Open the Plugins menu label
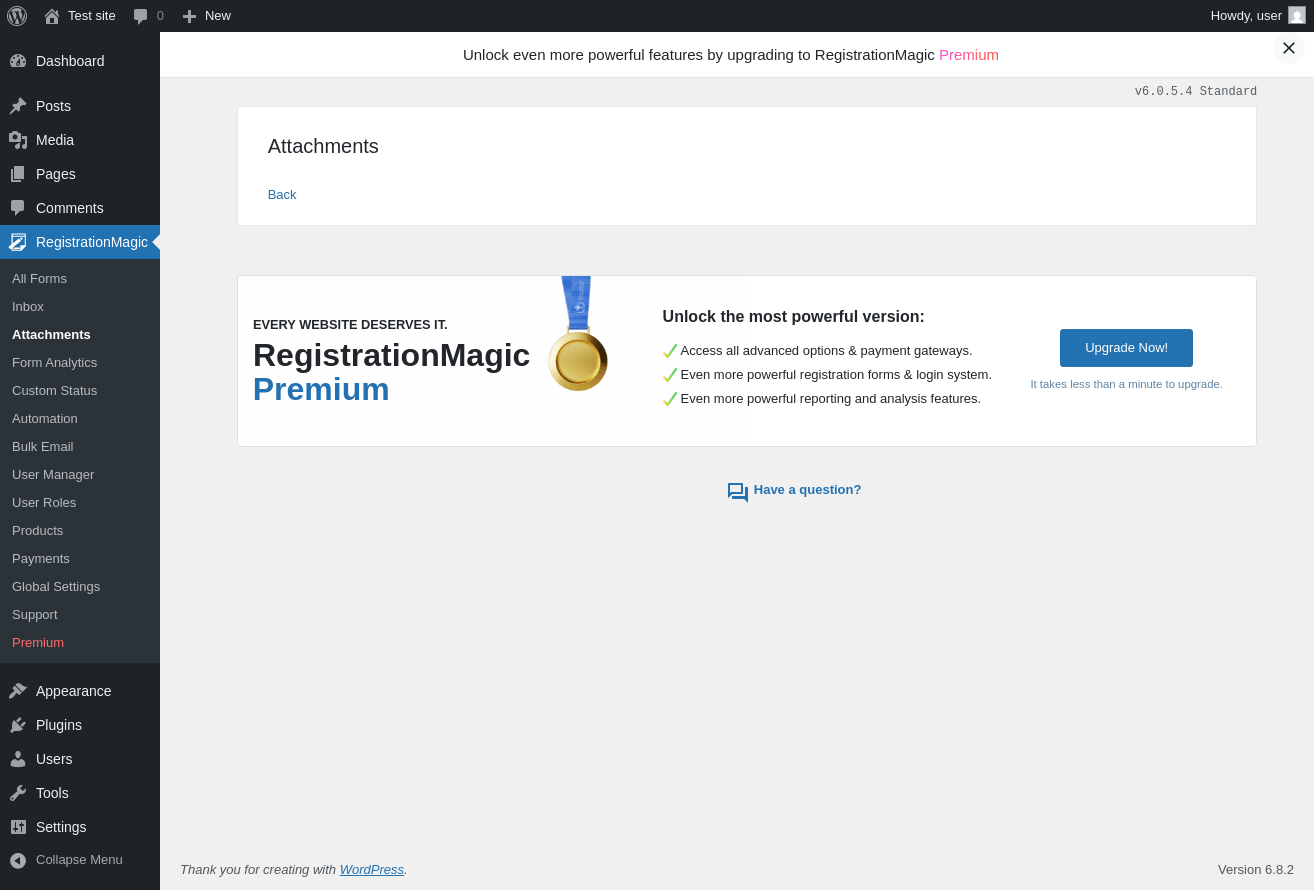This screenshot has height=890, width=1314. click(x=59, y=725)
